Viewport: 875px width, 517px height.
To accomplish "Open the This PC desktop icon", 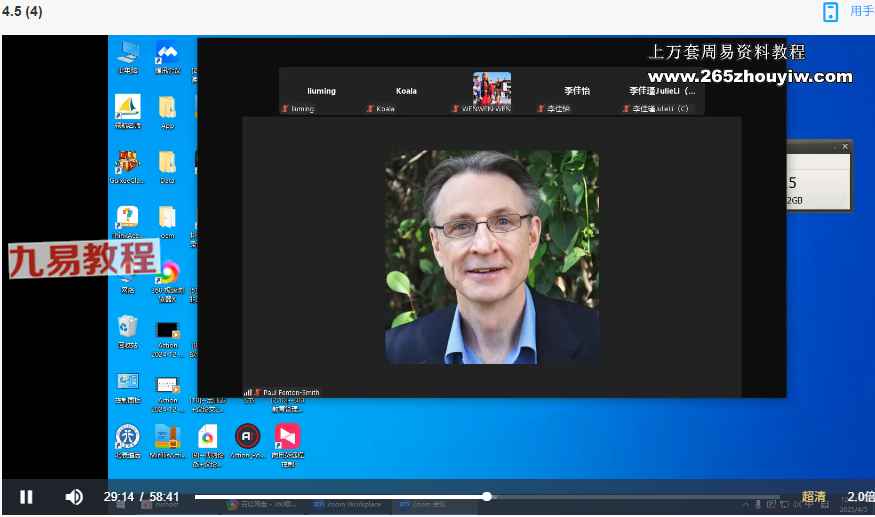I will 128,58.
